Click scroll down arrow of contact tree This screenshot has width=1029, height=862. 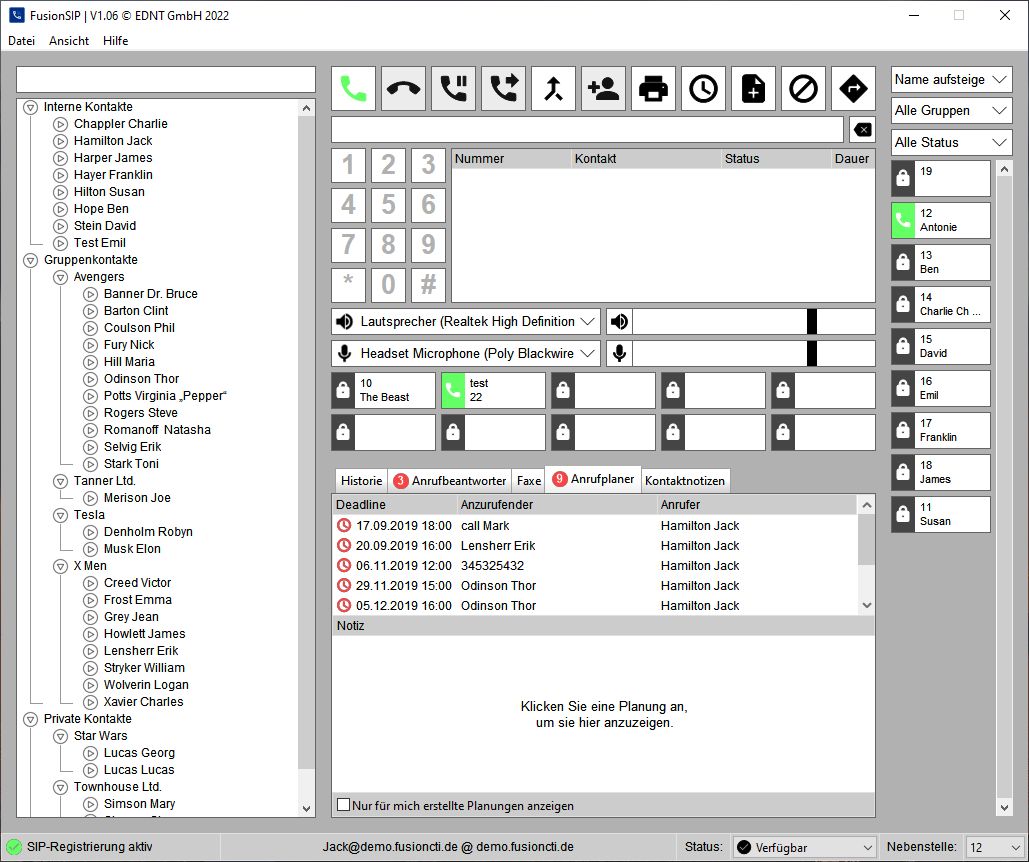tap(306, 809)
